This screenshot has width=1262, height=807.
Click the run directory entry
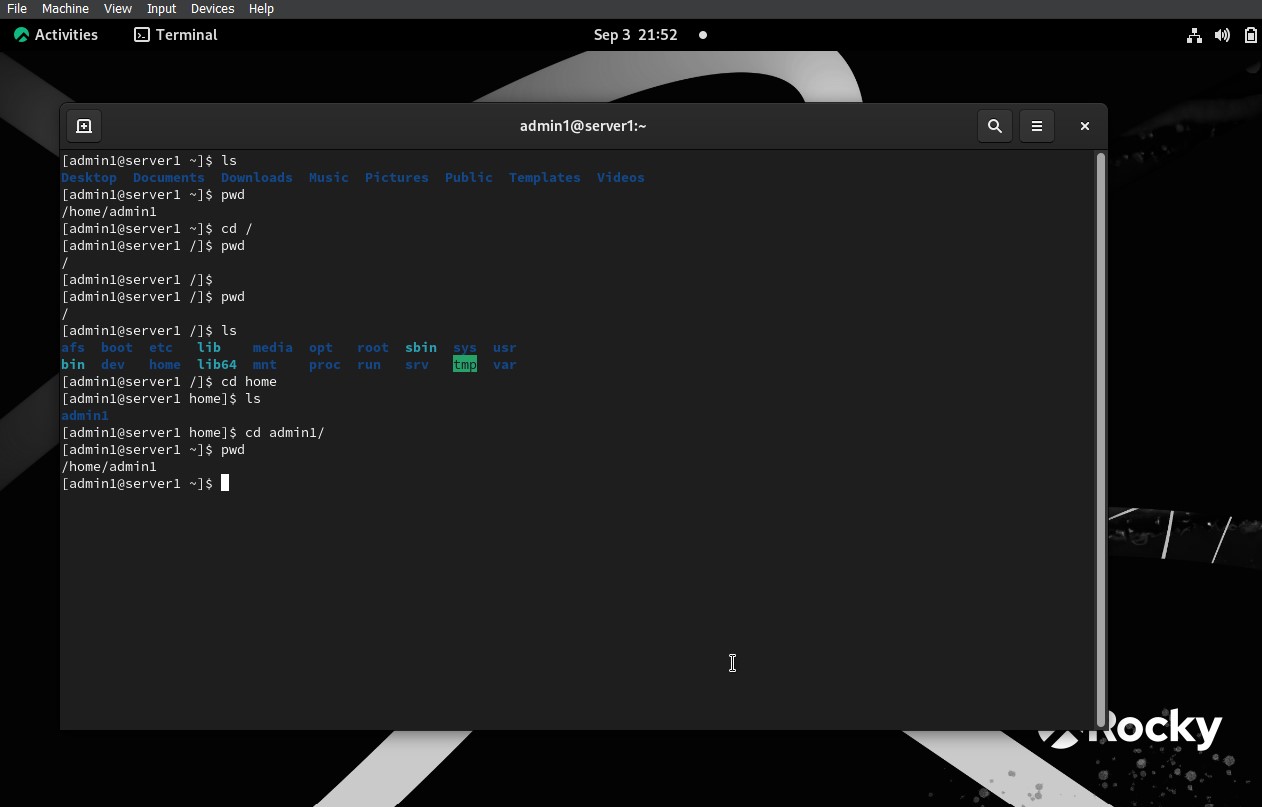coord(369,365)
